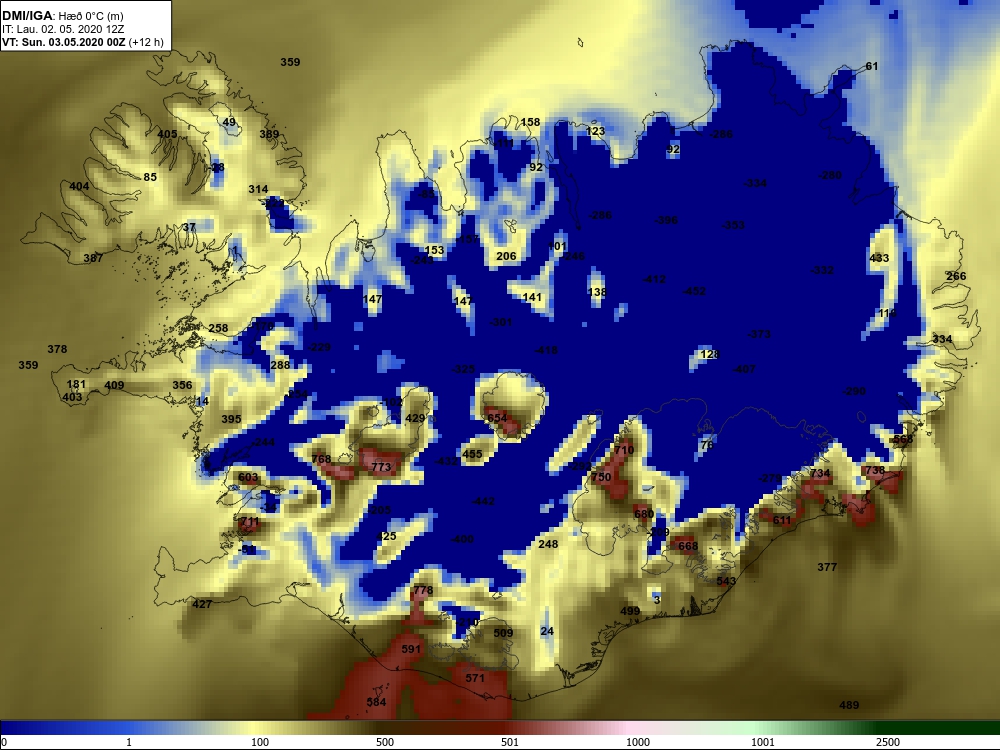The width and height of the screenshot is (1000, 750).
Task: Click the map value "773"
Action: (x=381, y=467)
